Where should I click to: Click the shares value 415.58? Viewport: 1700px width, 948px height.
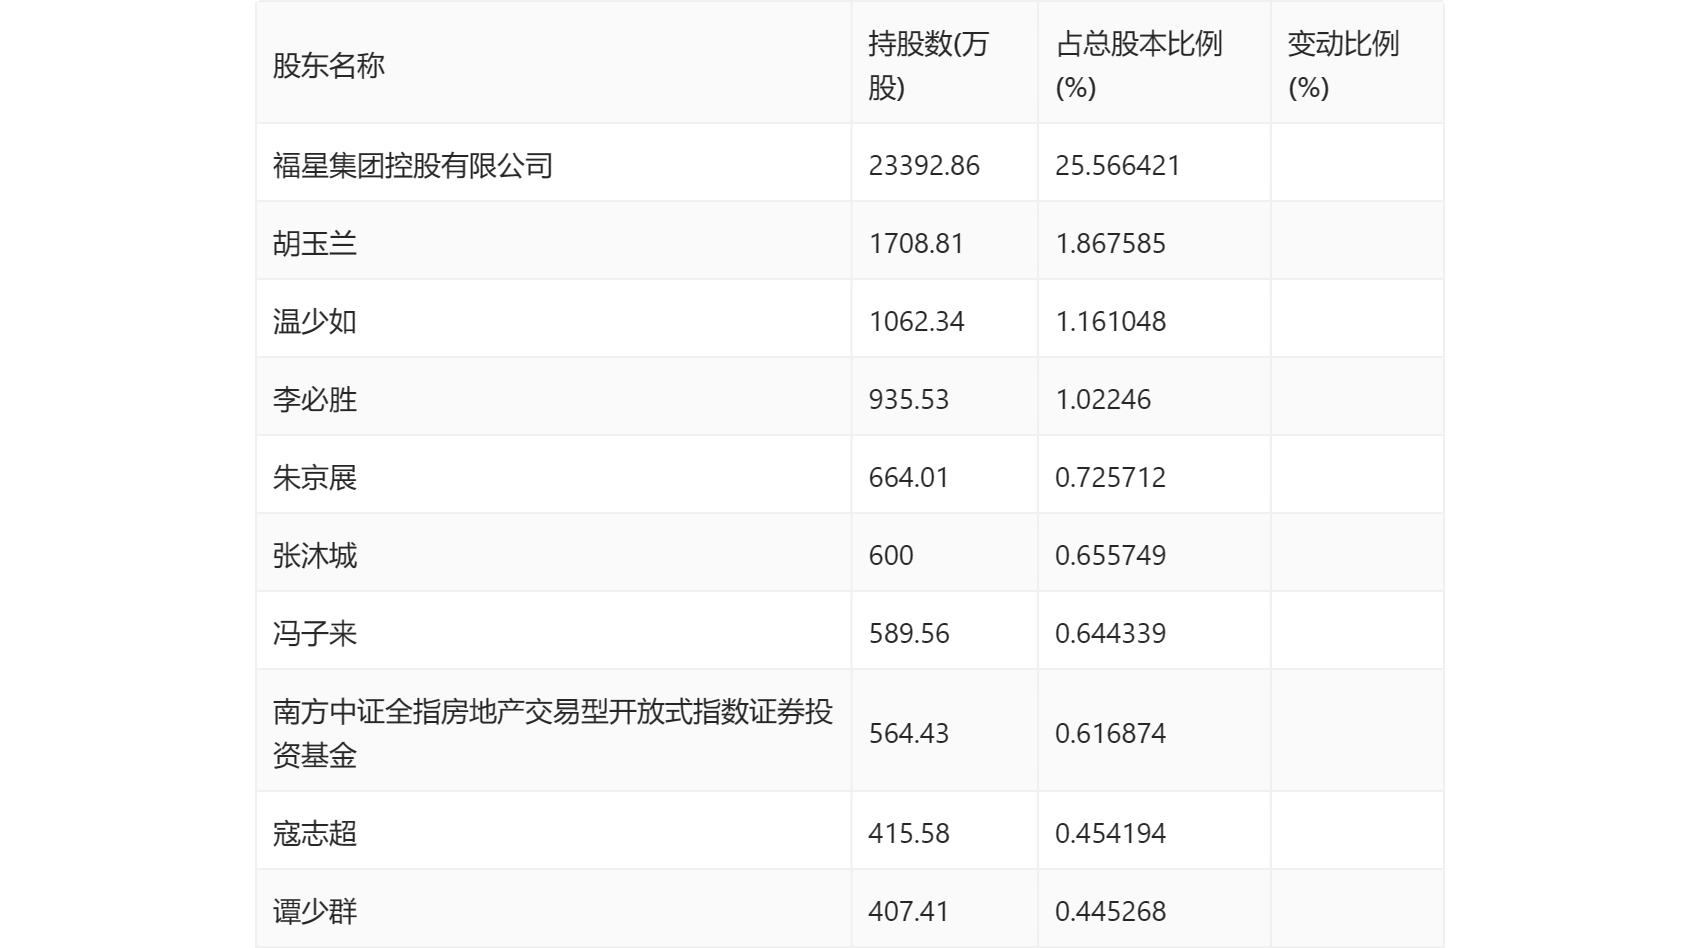[x=909, y=834]
